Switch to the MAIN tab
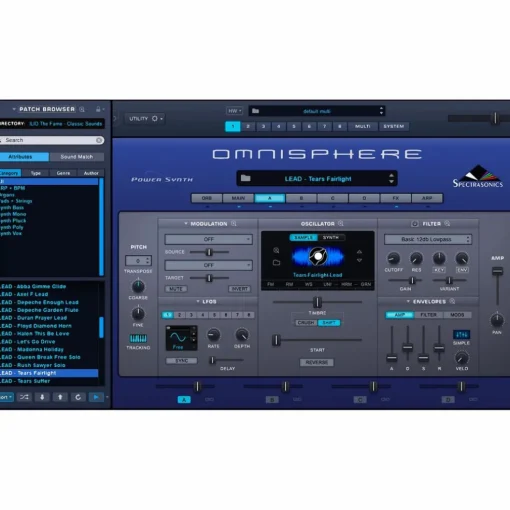Viewport: 510px width, 510px height. point(238,198)
